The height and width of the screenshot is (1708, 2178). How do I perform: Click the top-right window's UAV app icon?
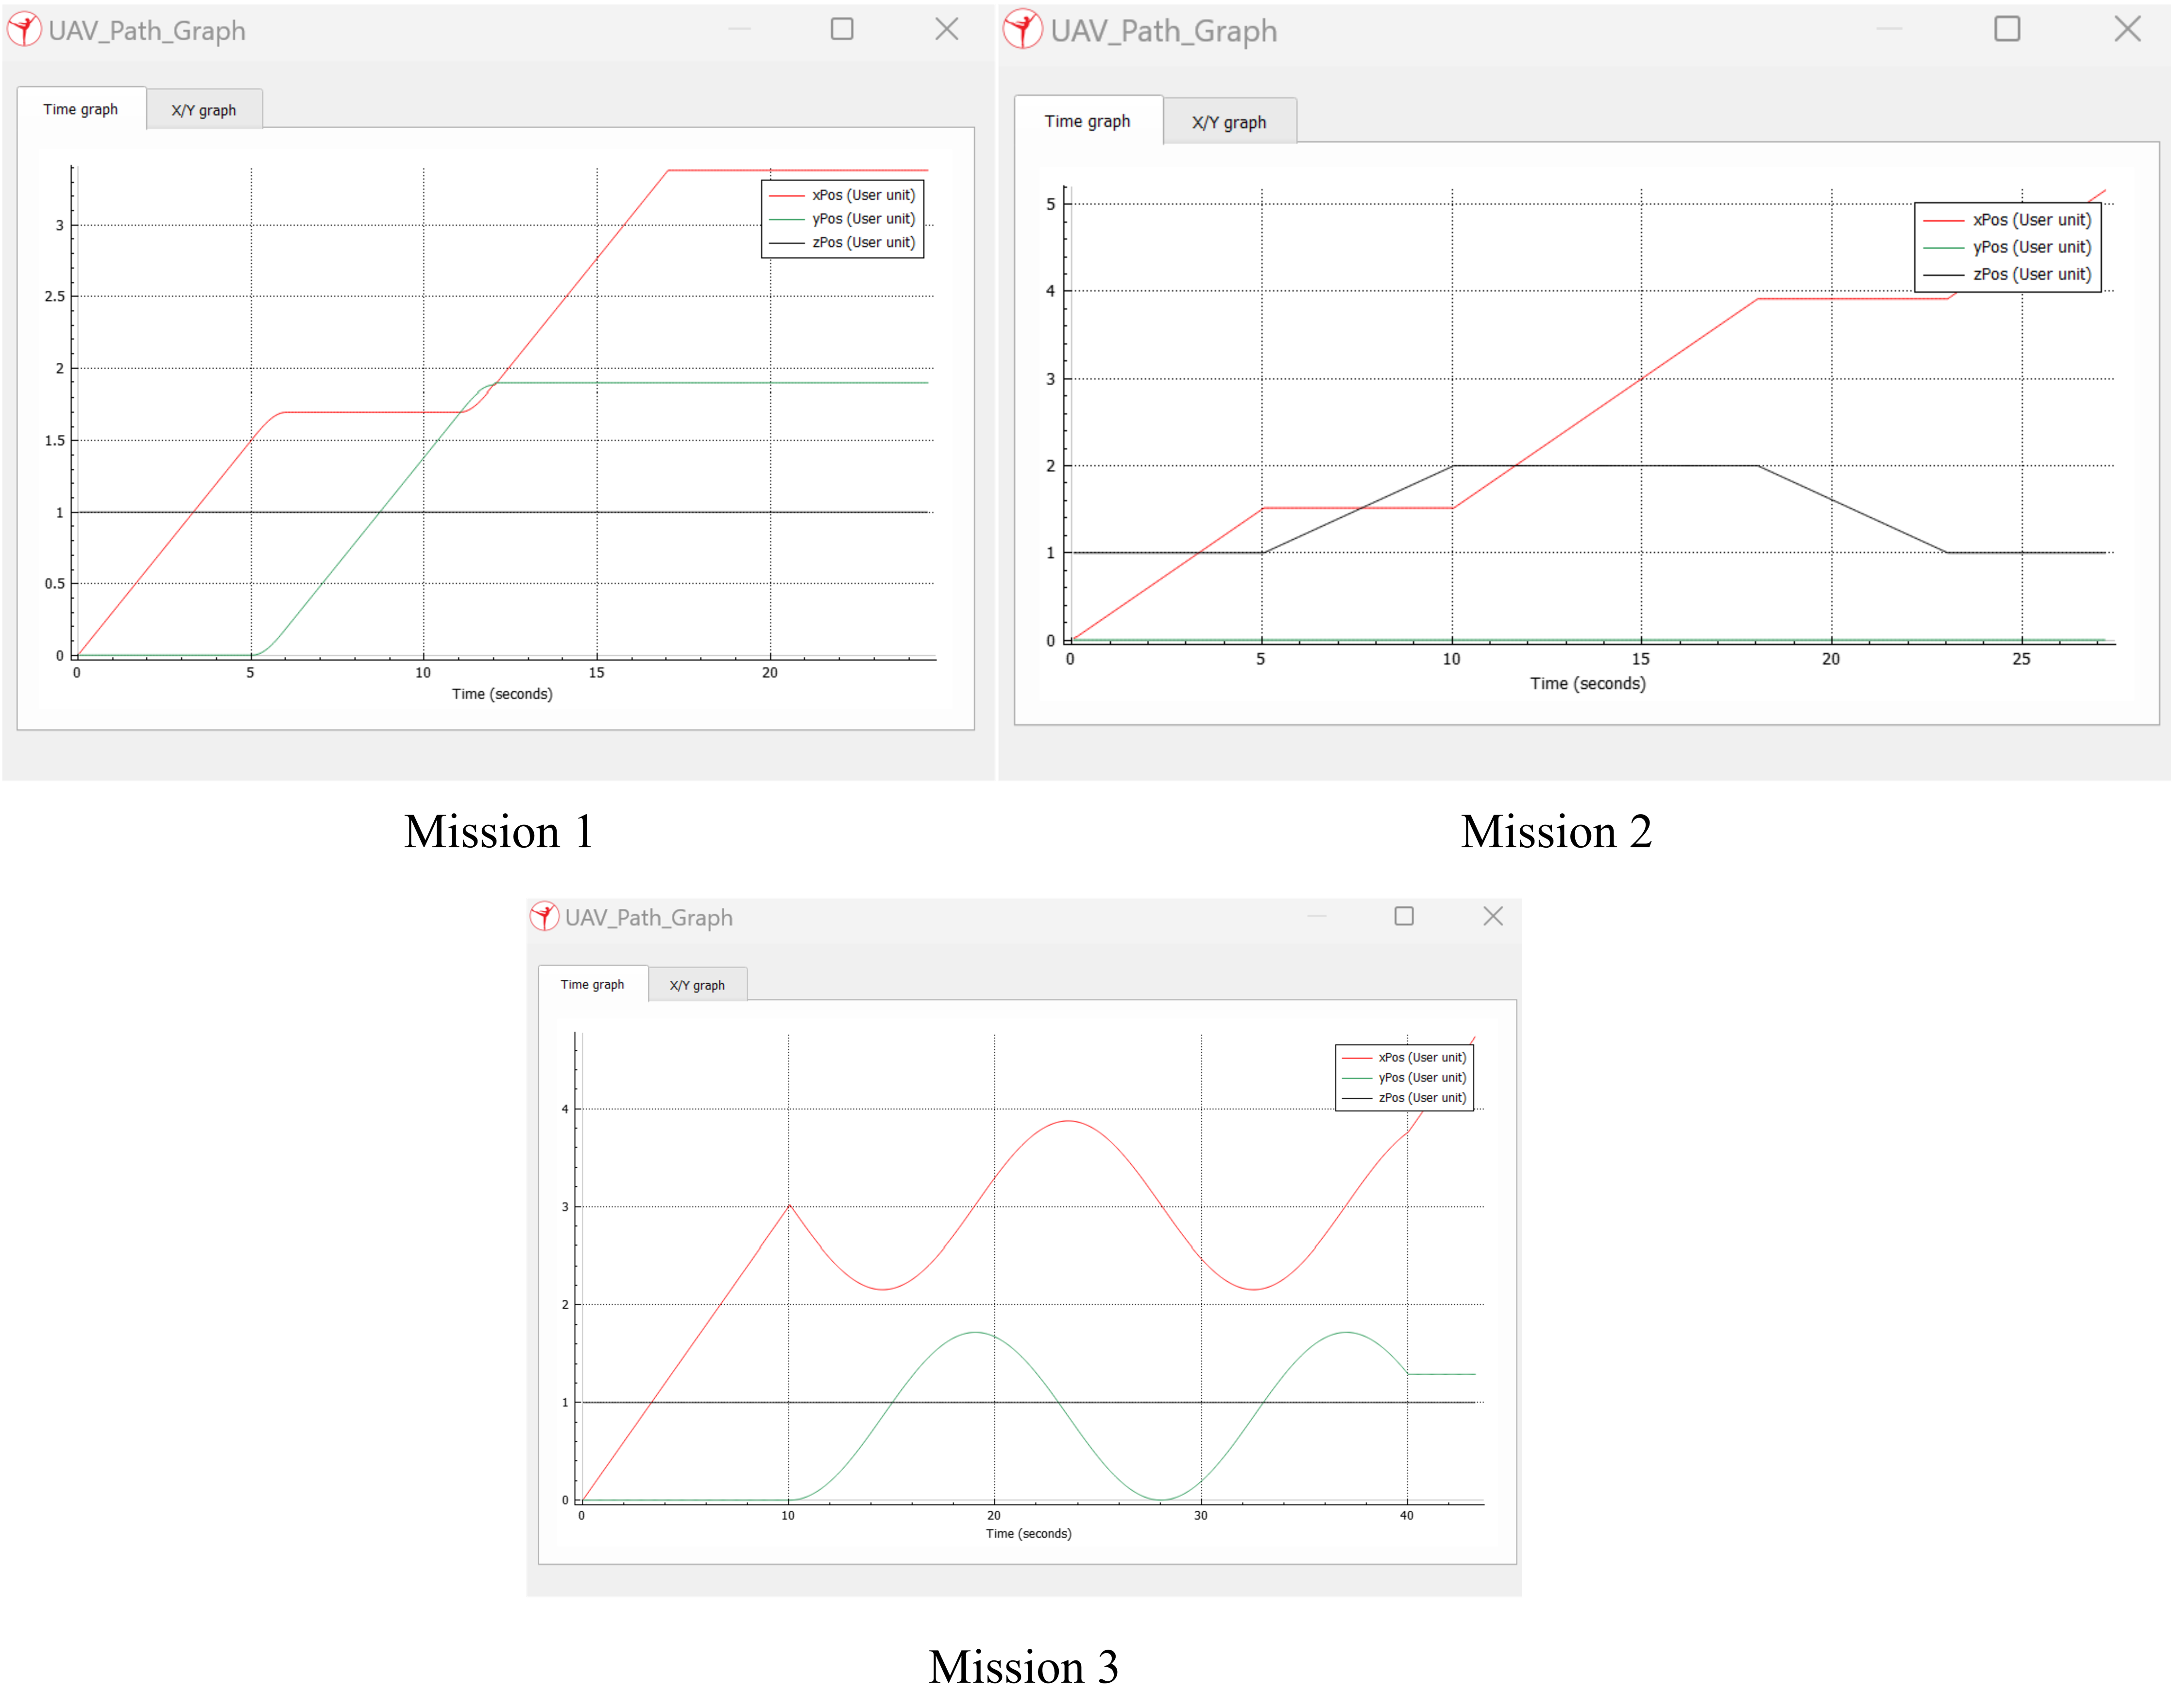pos(1023,30)
